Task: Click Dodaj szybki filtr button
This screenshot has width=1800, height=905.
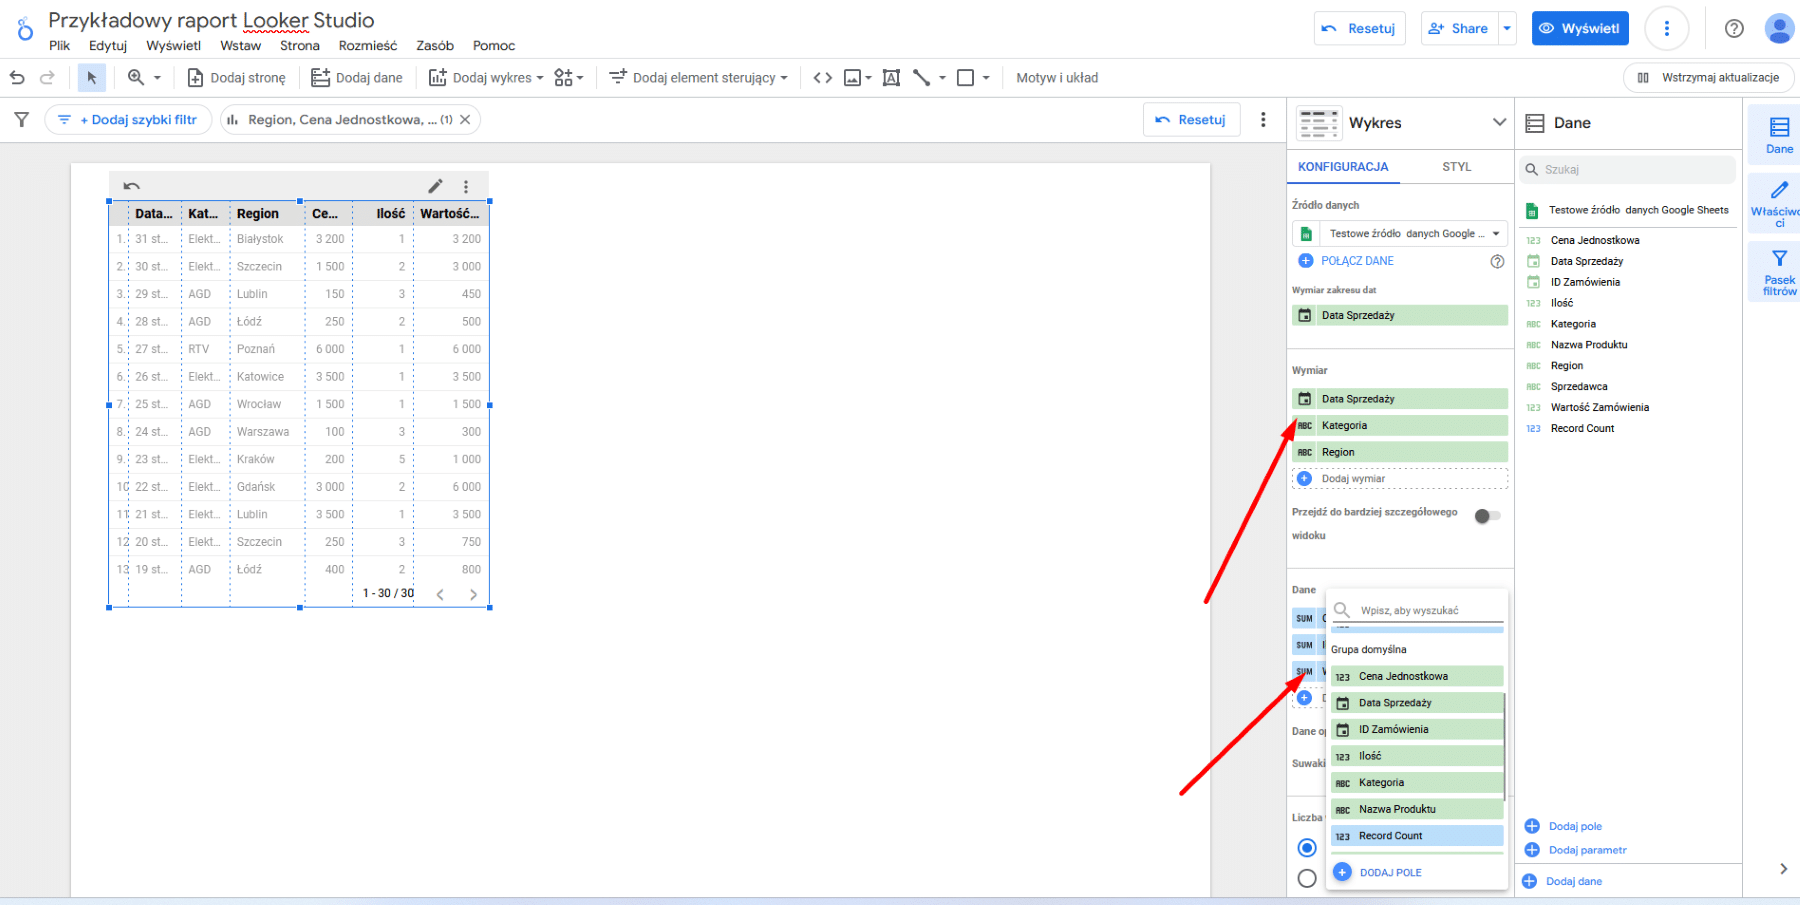Action: [128, 119]
